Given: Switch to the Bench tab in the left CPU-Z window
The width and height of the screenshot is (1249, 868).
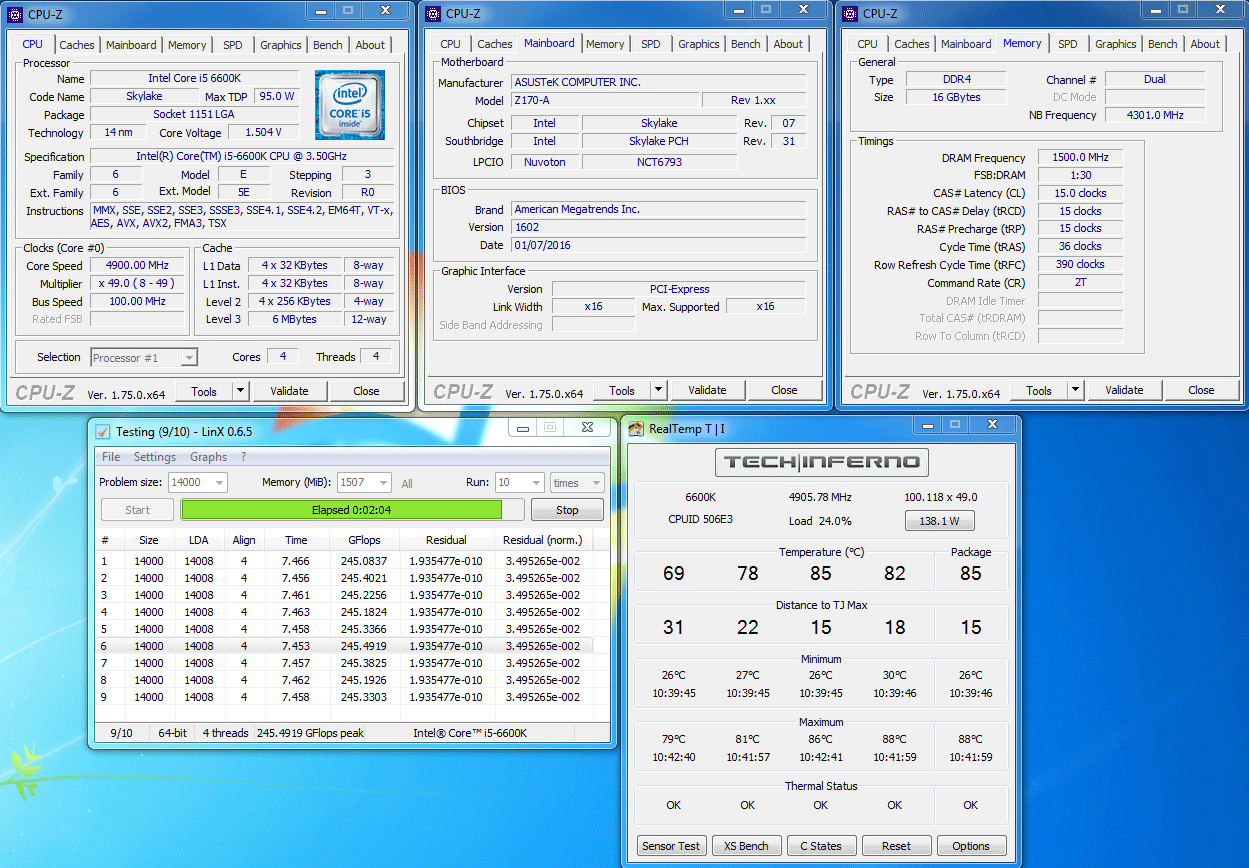Looking at the screenshot, I should pos(328,45).
